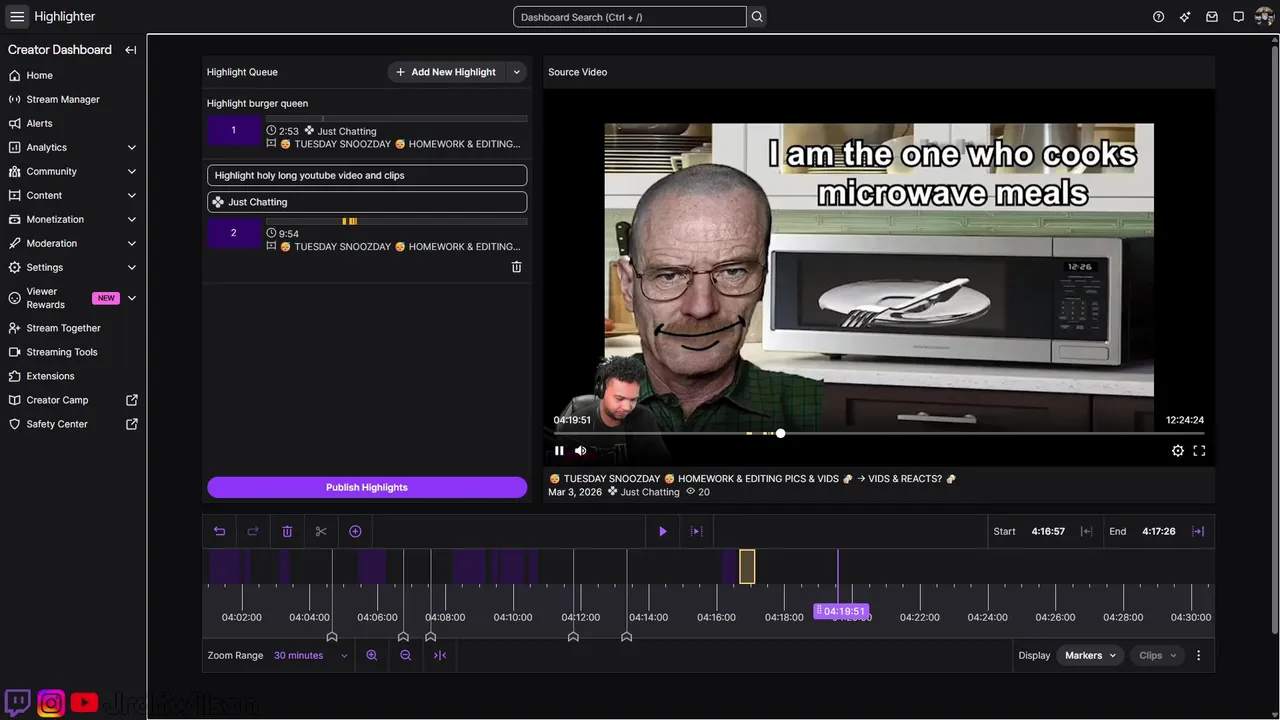Zoom in on the timeline
This screenshot has width=1280, height=720.
pyautogui.click(x=372, y=655)
